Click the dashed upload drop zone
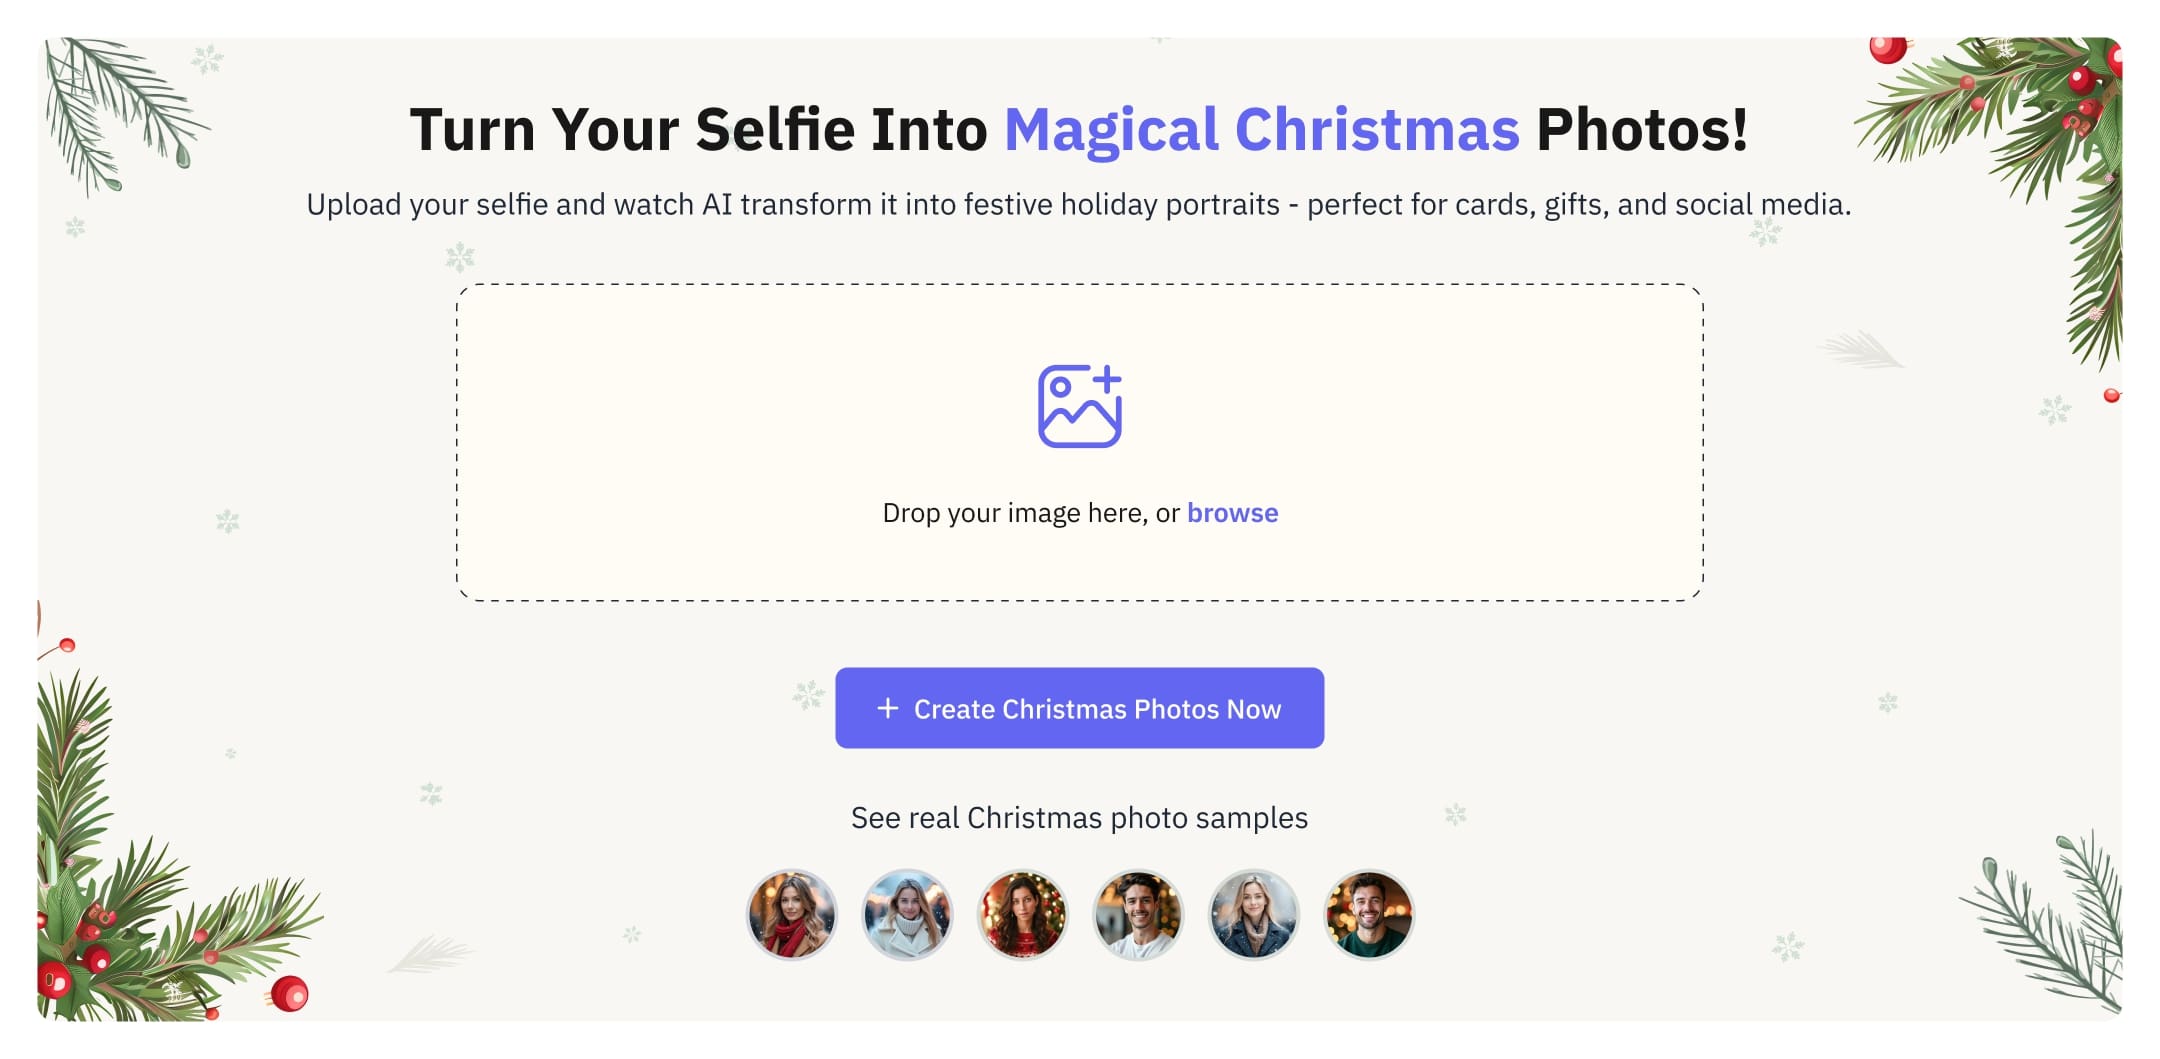The width and height of the screenshot is (2160, 1059). [1080, 440]
